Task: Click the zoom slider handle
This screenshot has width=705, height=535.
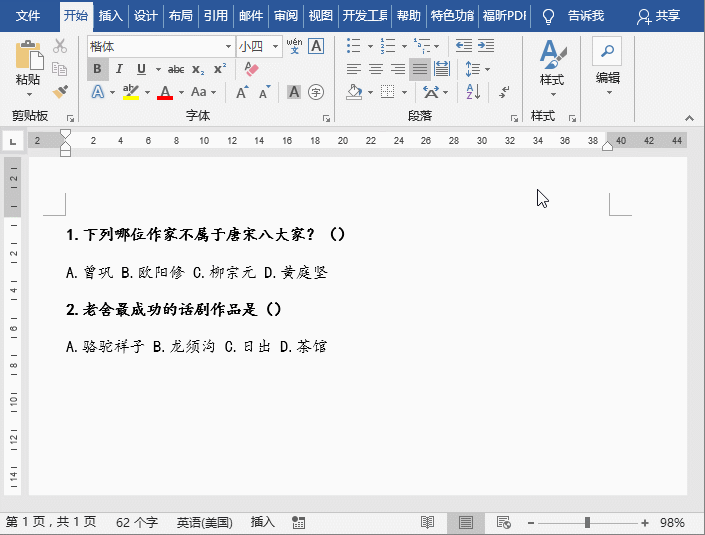Action: tap(587, 522)
